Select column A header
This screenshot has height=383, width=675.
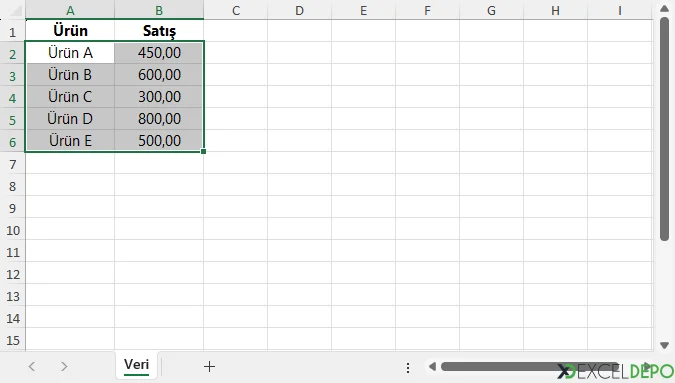tap(70, 10)
